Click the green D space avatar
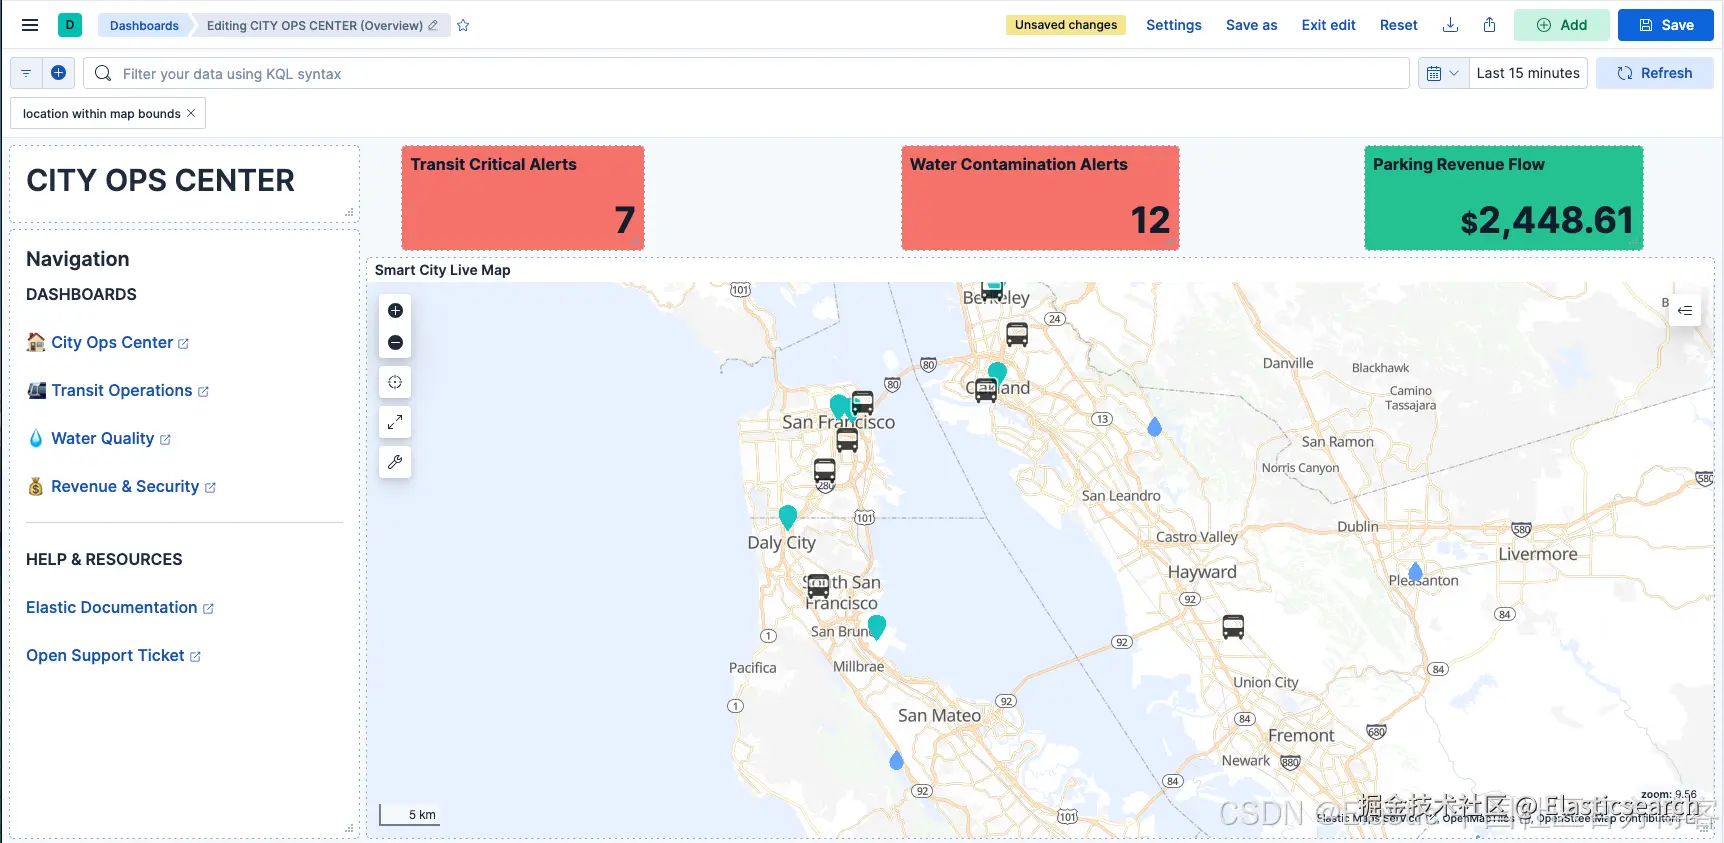Image resolution: width=1724 pixels, height=843 pixels. (x=70, y=25)
